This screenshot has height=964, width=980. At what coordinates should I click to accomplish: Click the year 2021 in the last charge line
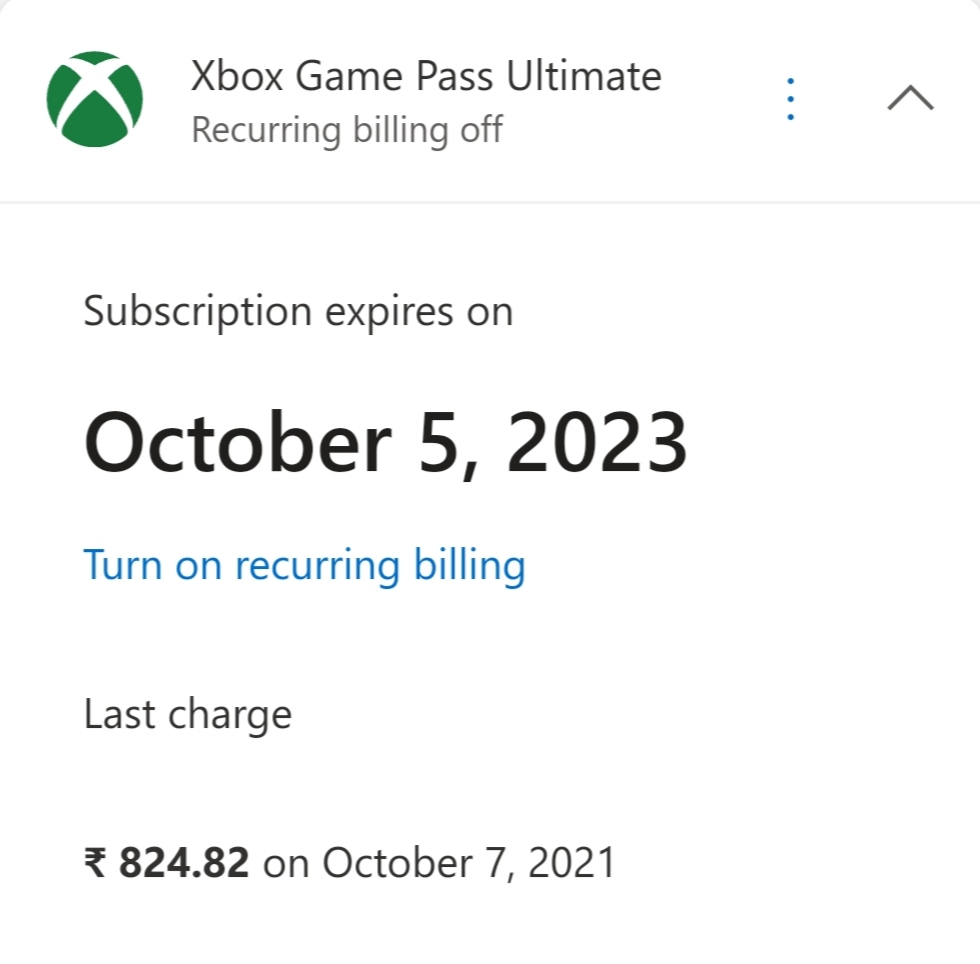[x=573, y=863]
